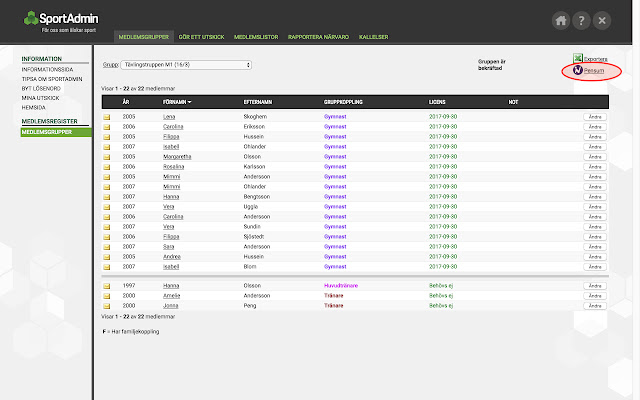The height and width of the screenshot is (400, 640).
Task: Click Ändra button for Vera Uggla
Action: tap(595, 207)
